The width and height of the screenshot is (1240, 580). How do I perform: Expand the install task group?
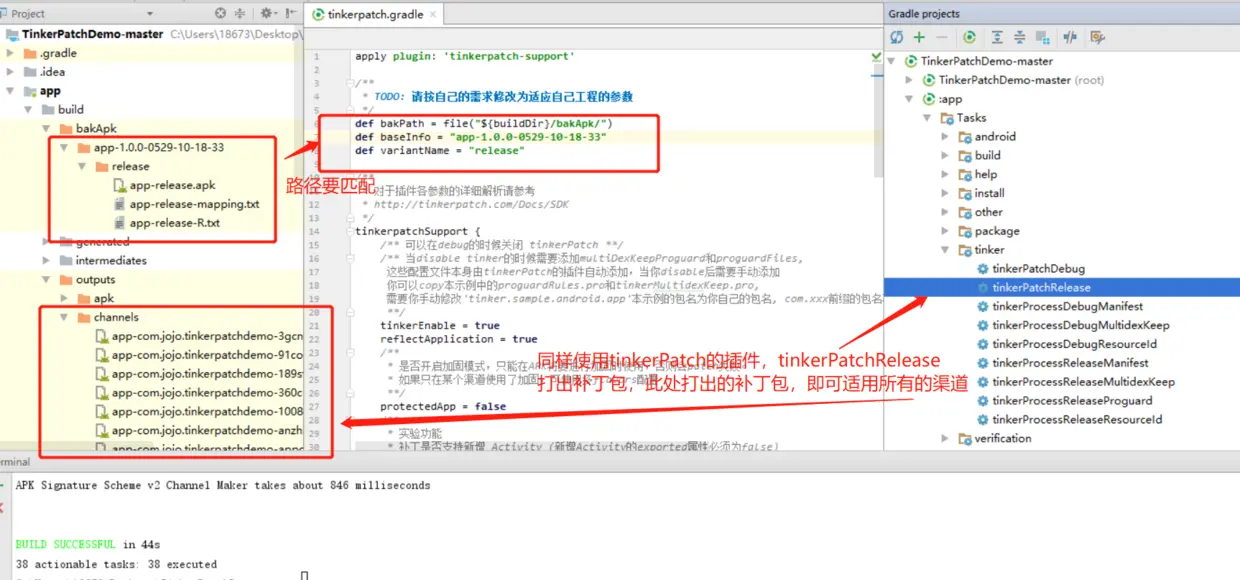[x=945, y=194]
